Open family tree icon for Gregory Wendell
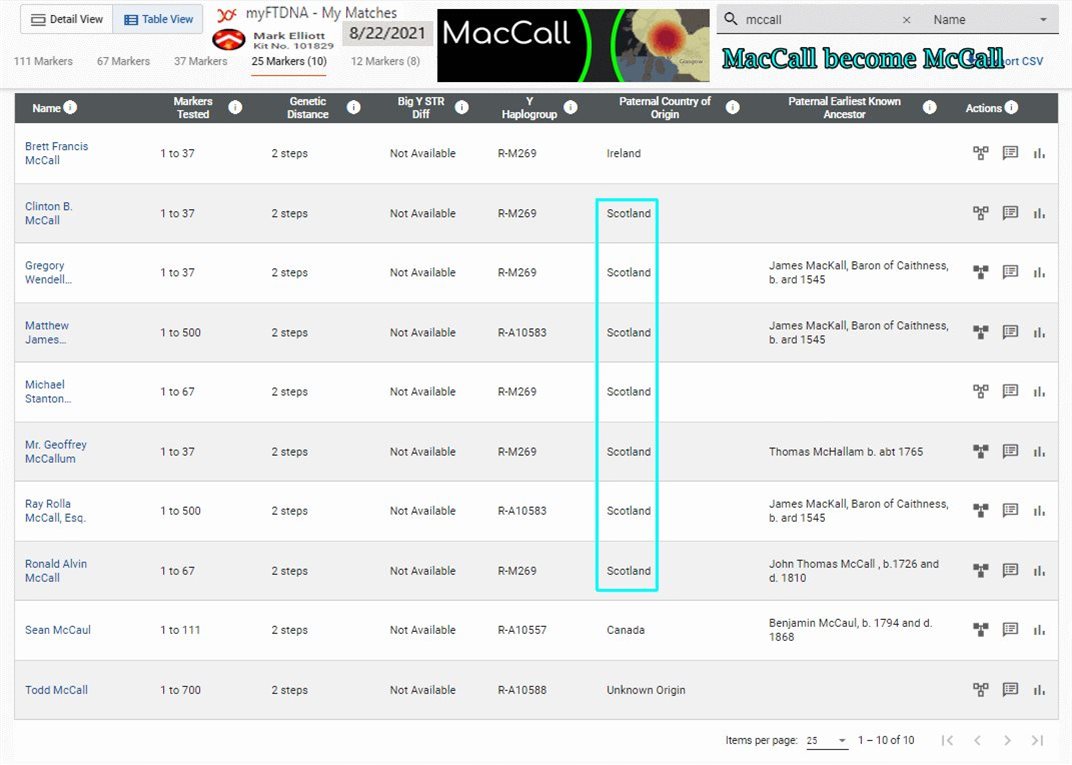This screenshot has width=1072, height=765. click(980, 272)
